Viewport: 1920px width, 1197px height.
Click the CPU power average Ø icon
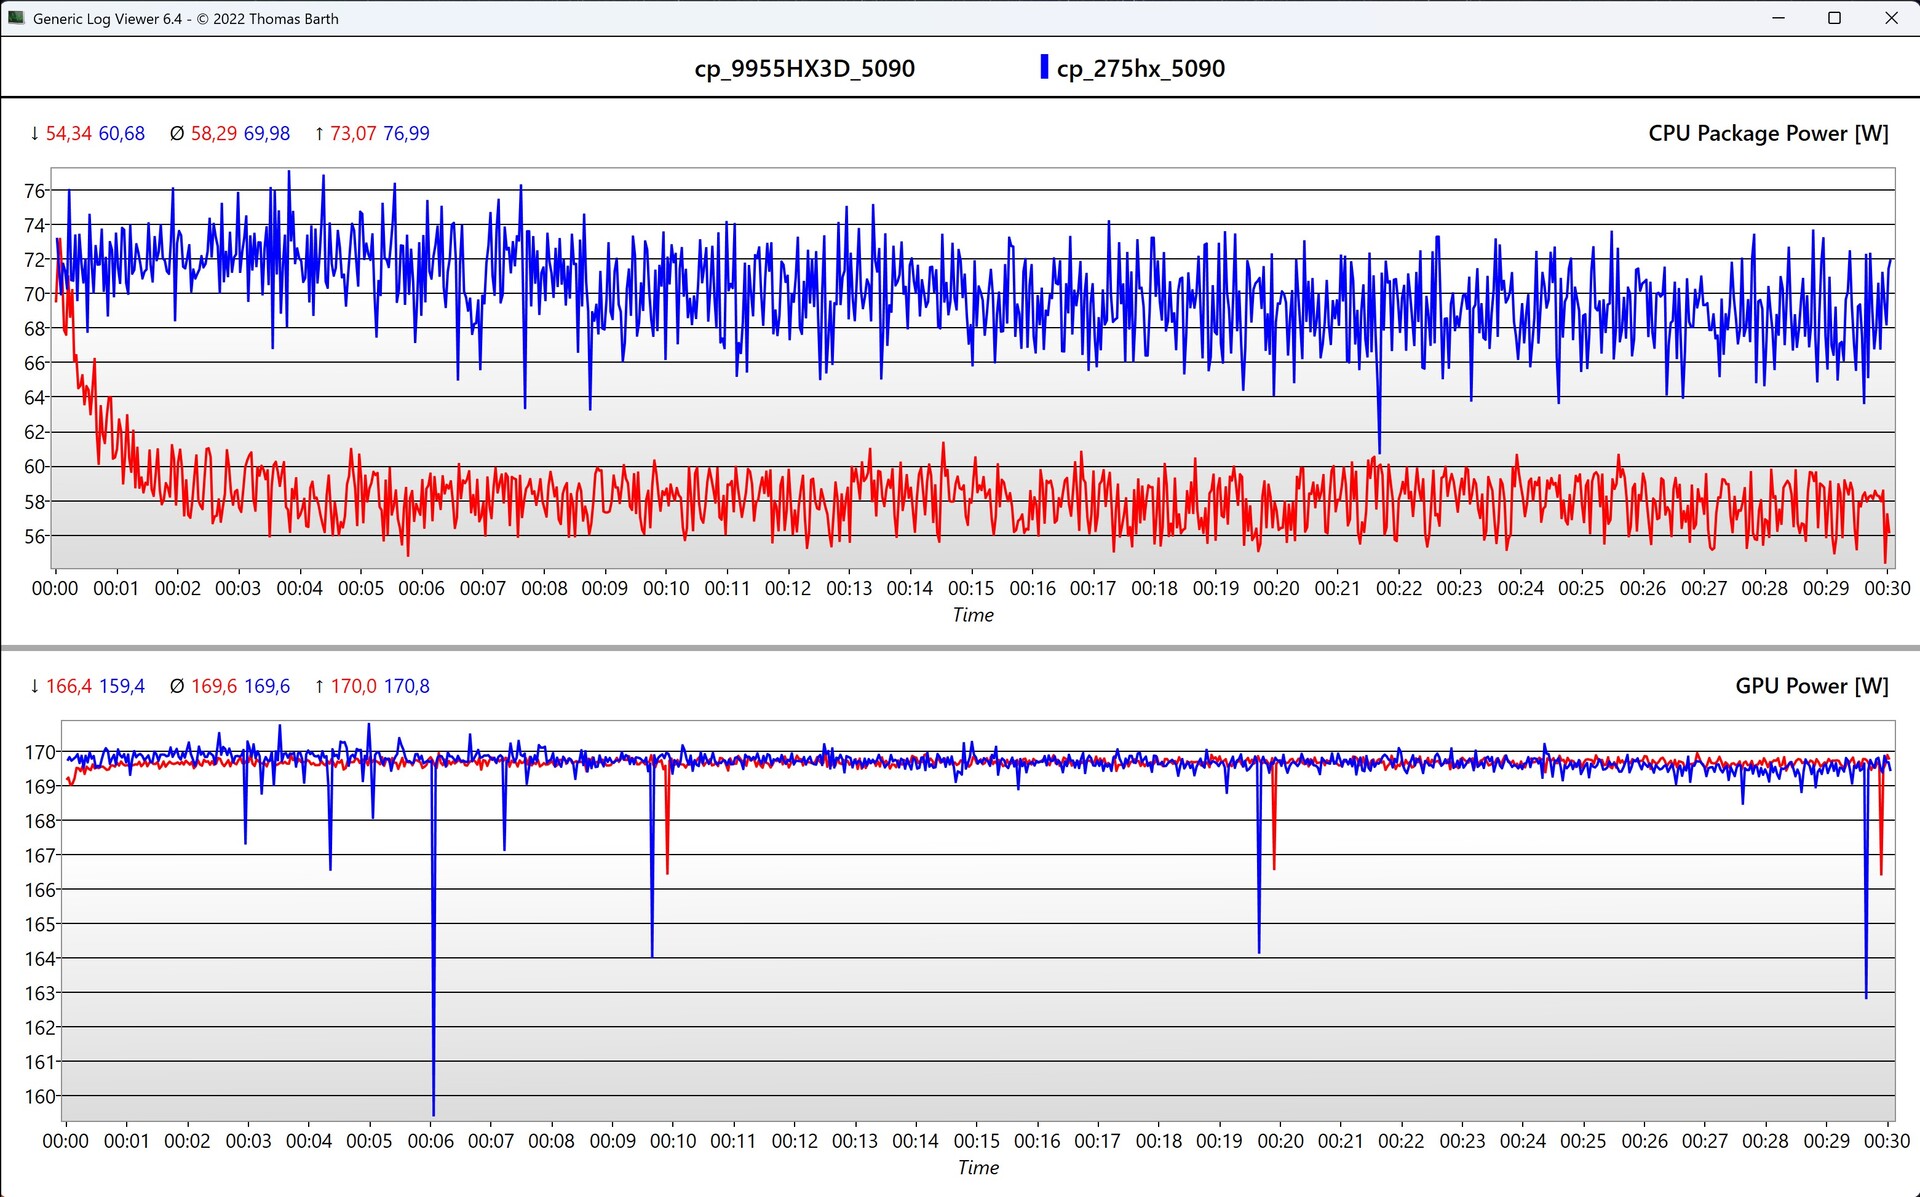(x=177, y=133)
